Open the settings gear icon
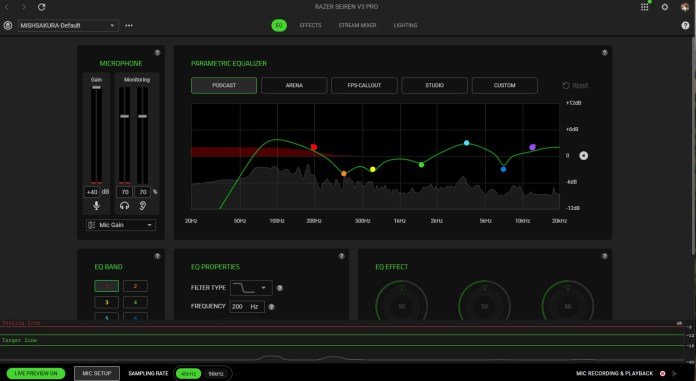Image resolution: width=696 pixels, height=381 pixels. click(x=664, y=7)
